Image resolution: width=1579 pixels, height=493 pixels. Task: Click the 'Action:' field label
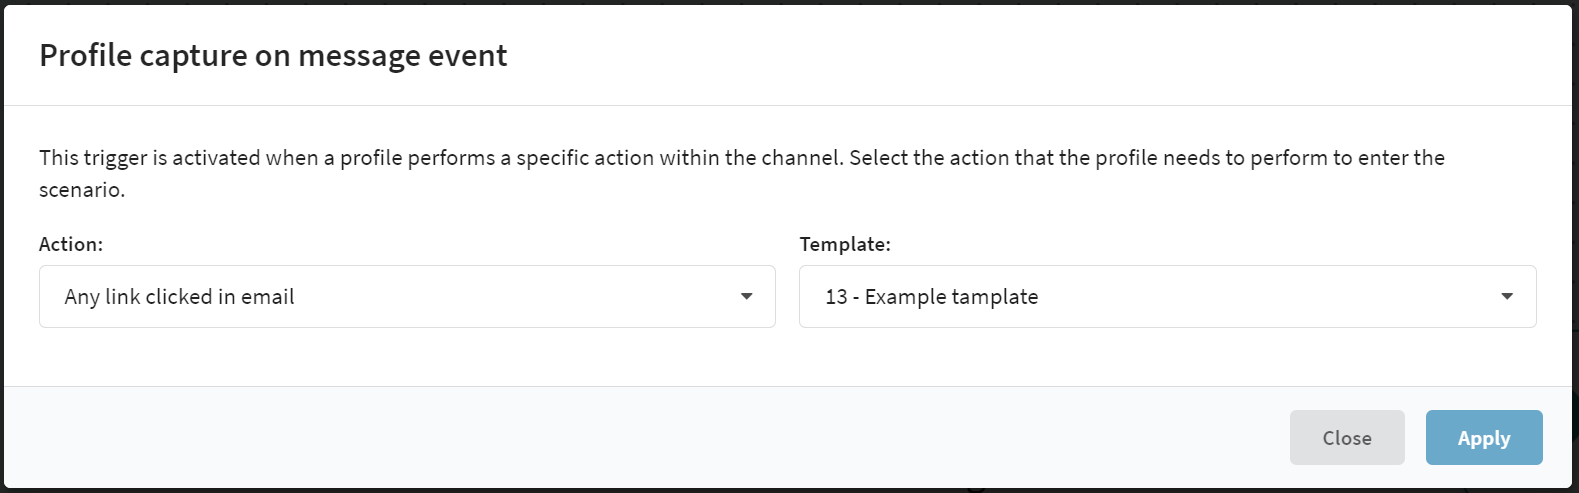(71, 244)
